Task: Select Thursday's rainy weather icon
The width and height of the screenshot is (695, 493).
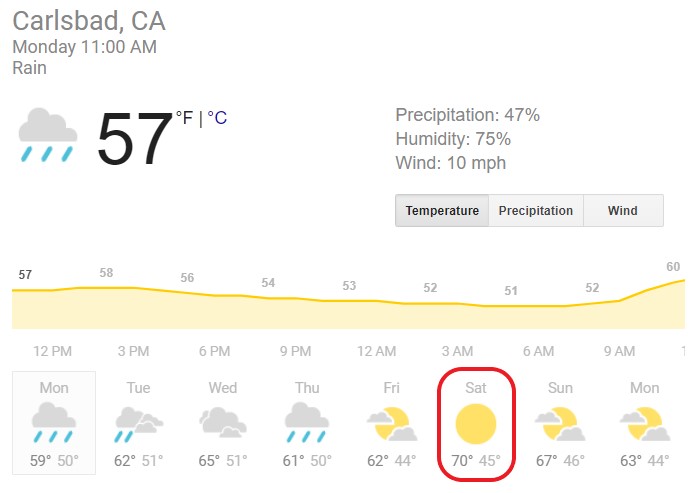Action: pyautogui.click(x=307, y=423)
